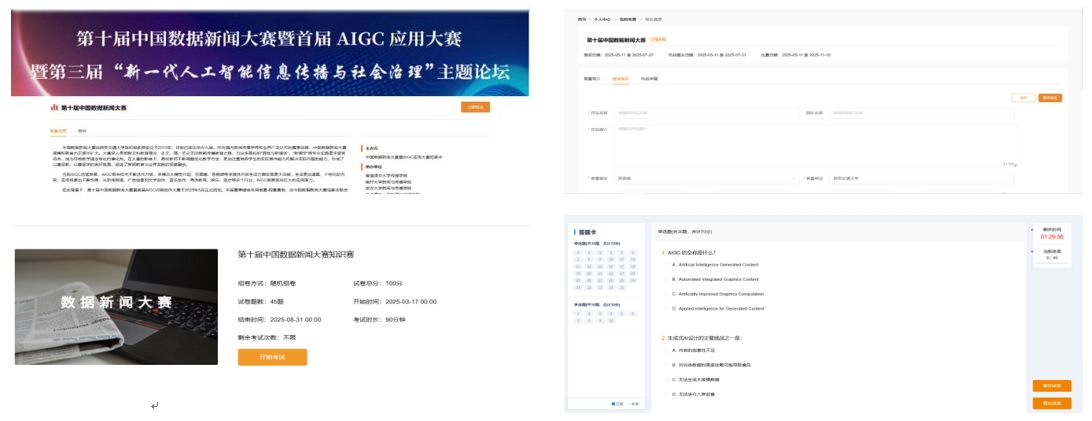This screenshot has height=421, width=1092.
Task: Click the team name input field
Action: pos(921,113)
